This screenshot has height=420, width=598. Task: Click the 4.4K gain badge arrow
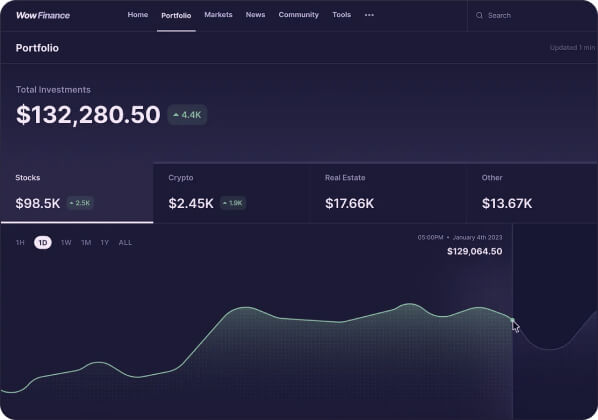tap(176, 114)
